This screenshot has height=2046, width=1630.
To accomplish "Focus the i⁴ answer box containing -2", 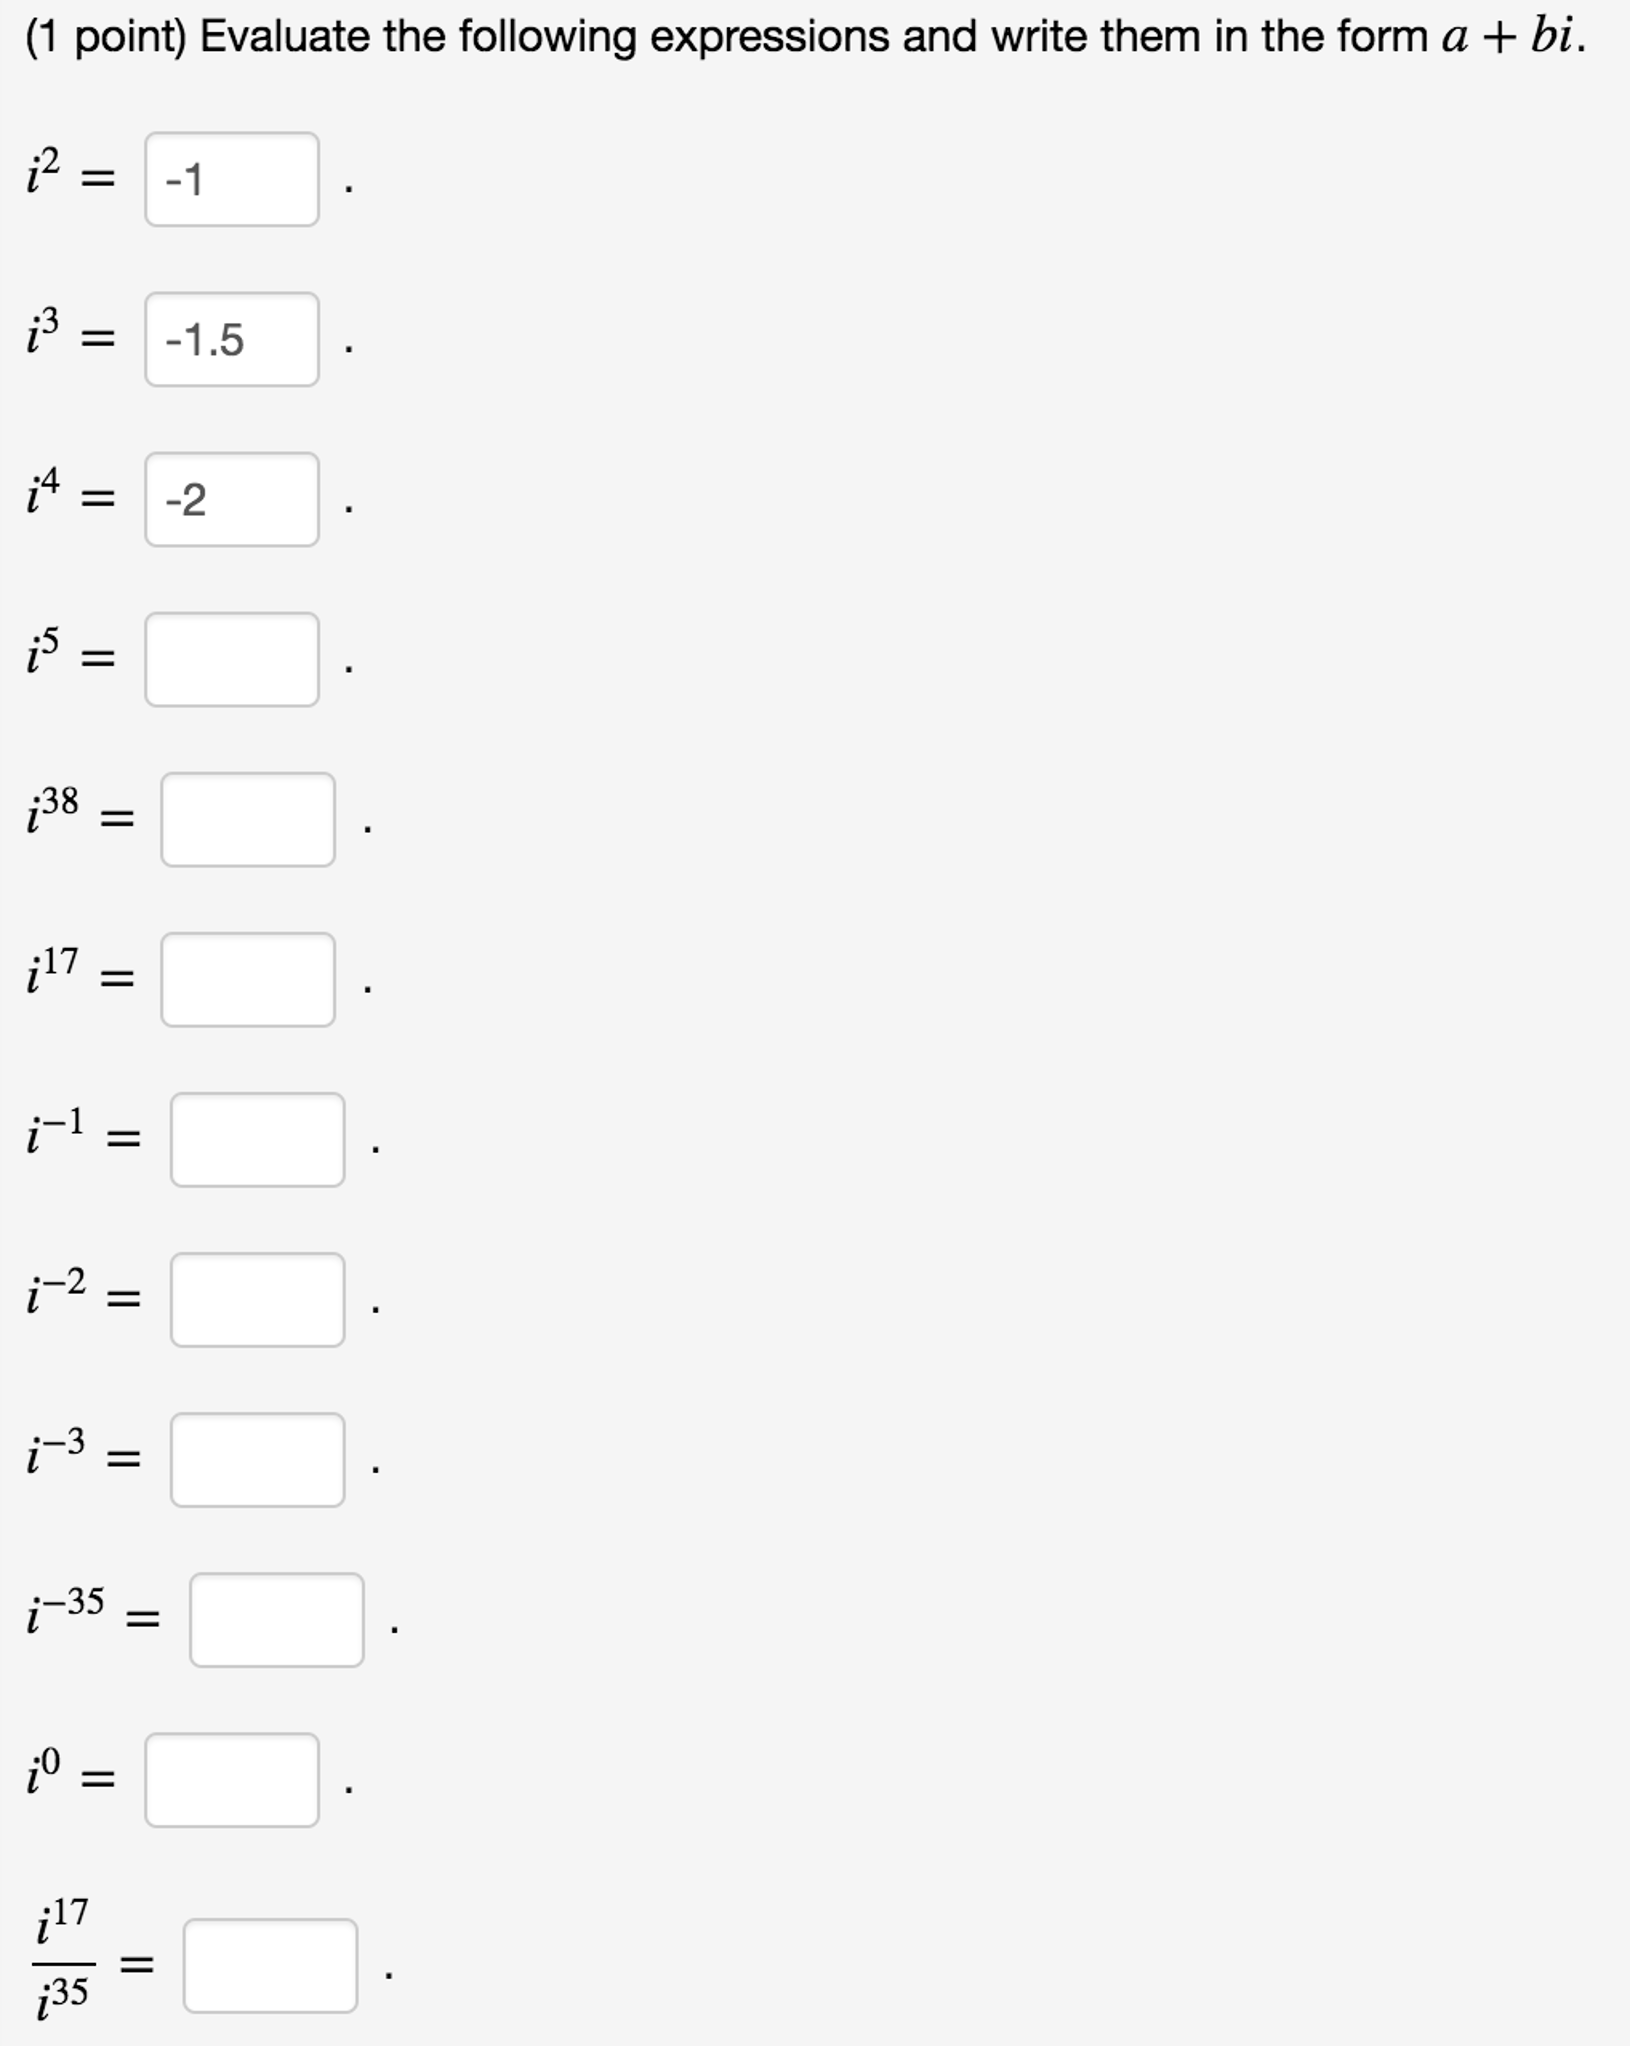I will (232, 499).
